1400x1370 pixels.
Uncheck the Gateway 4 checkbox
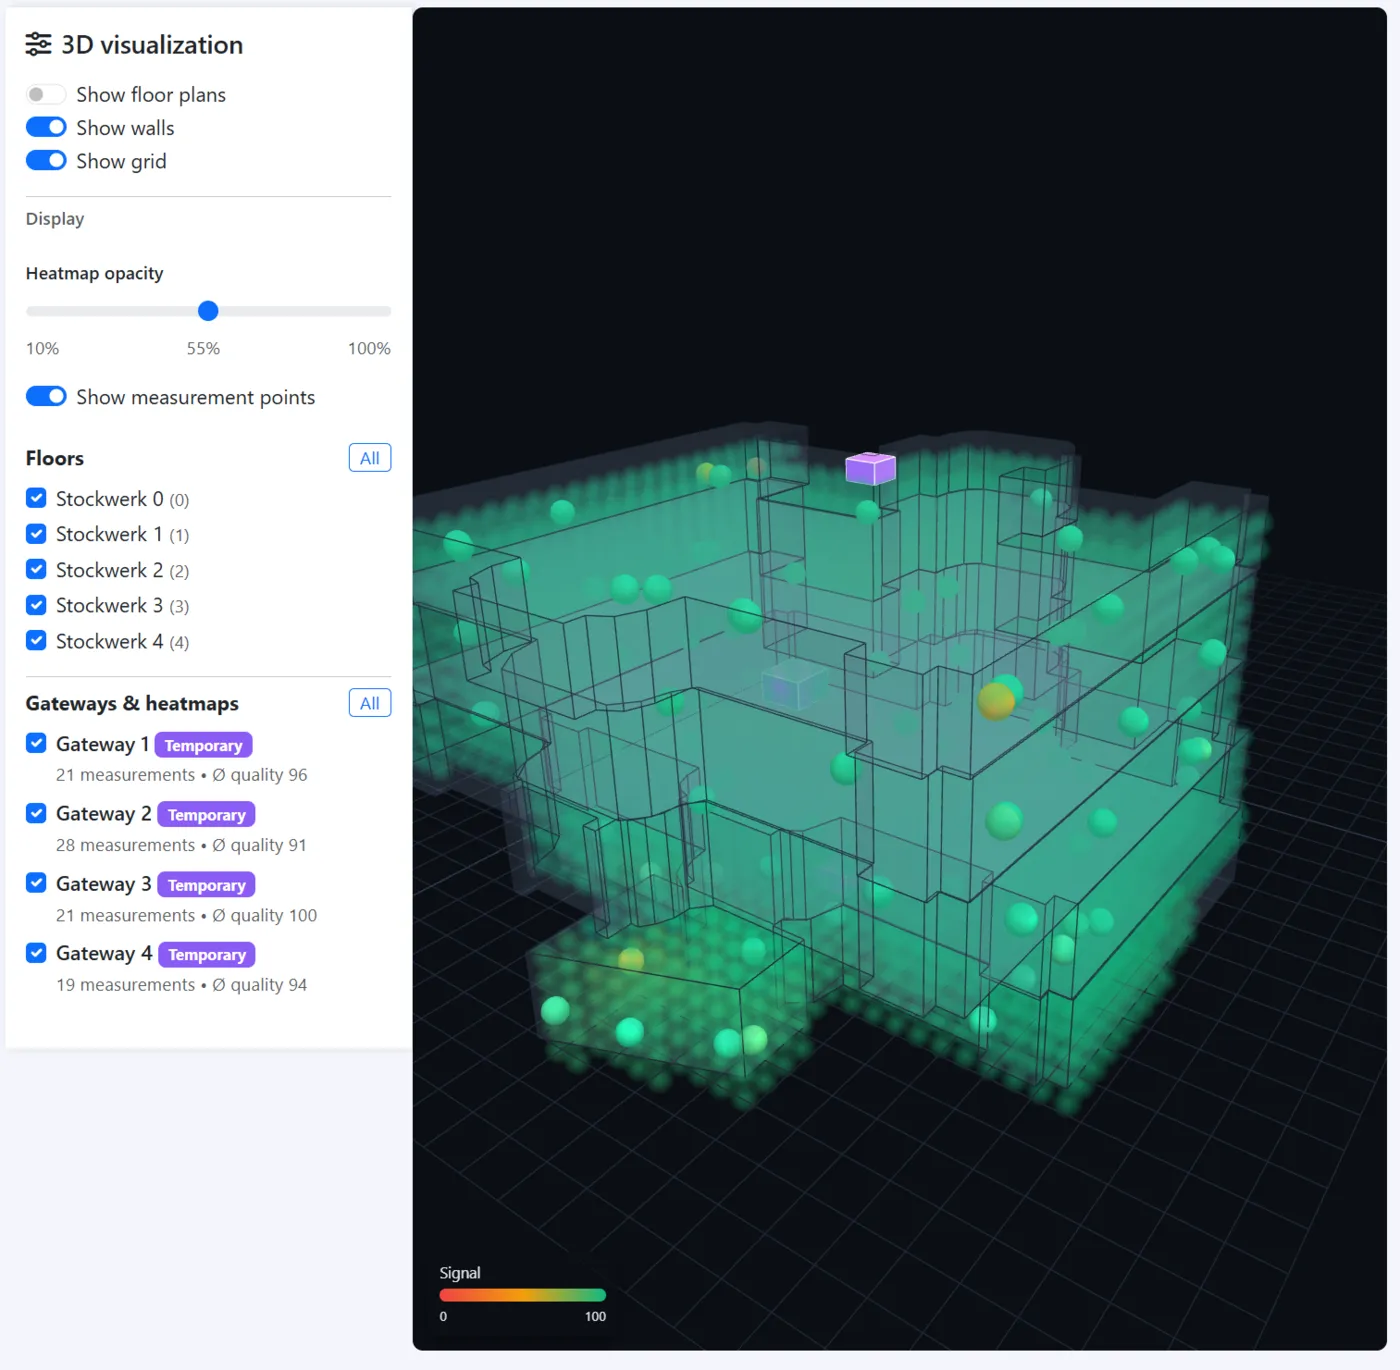[x=36, y=953]
